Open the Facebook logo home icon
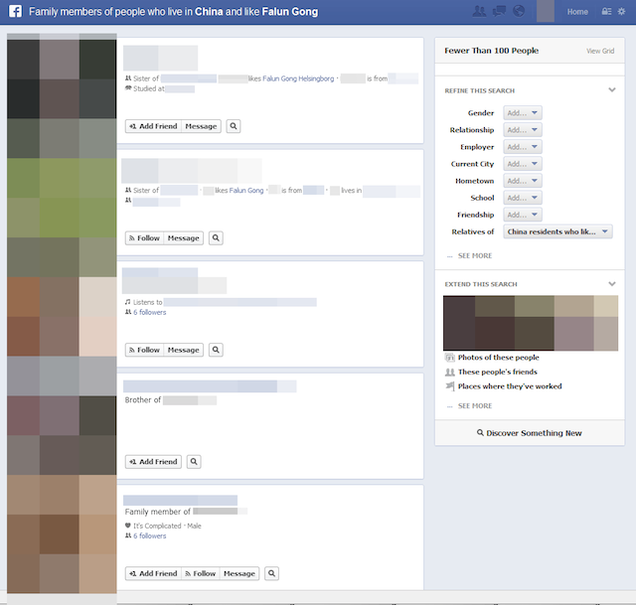 [15, 11]
